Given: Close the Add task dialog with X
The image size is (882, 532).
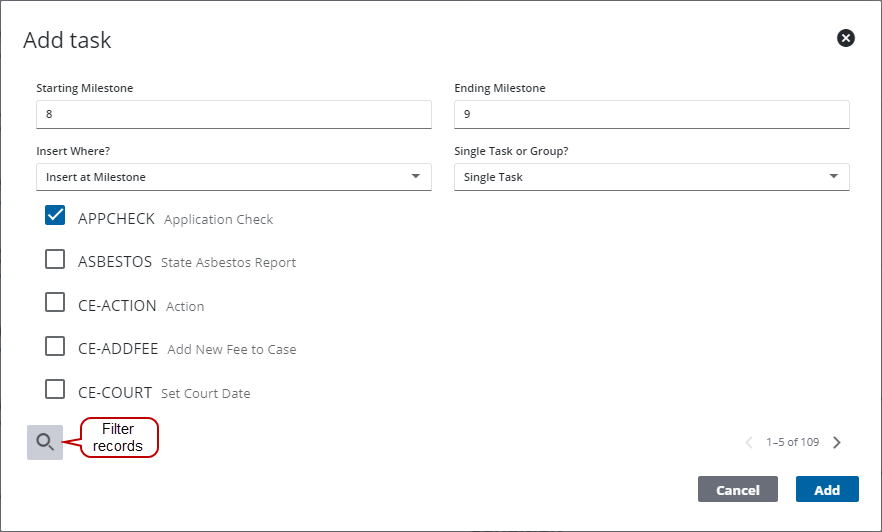Looking at the screenshot, I should [845, 38].
